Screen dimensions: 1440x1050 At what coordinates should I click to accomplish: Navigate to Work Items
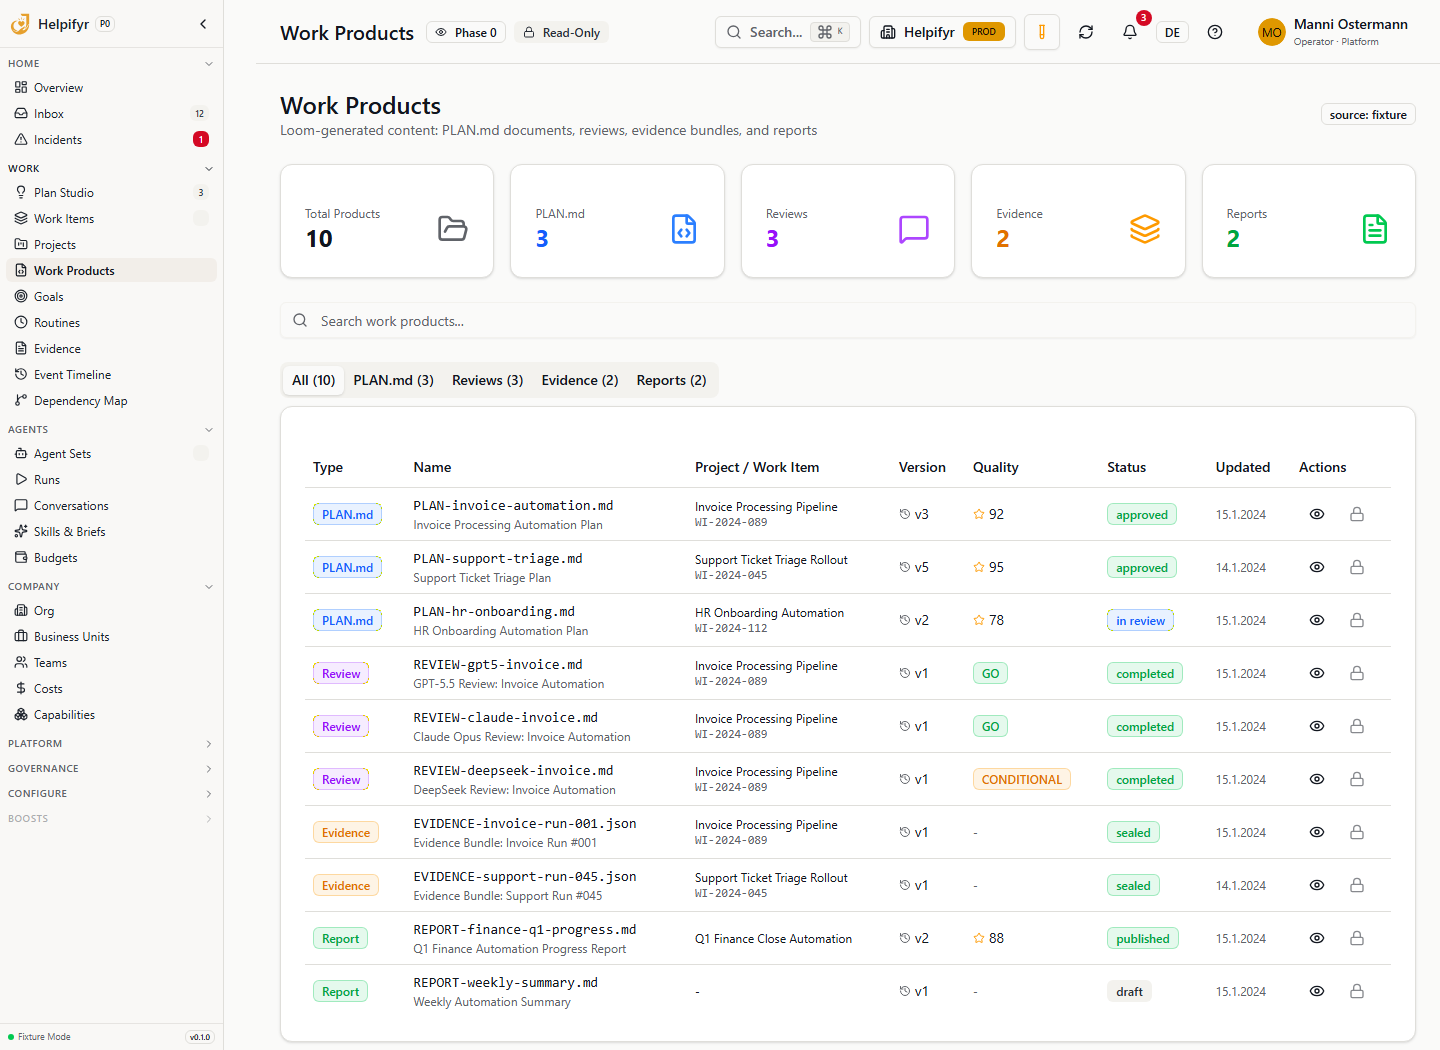[x=111, y=219]
